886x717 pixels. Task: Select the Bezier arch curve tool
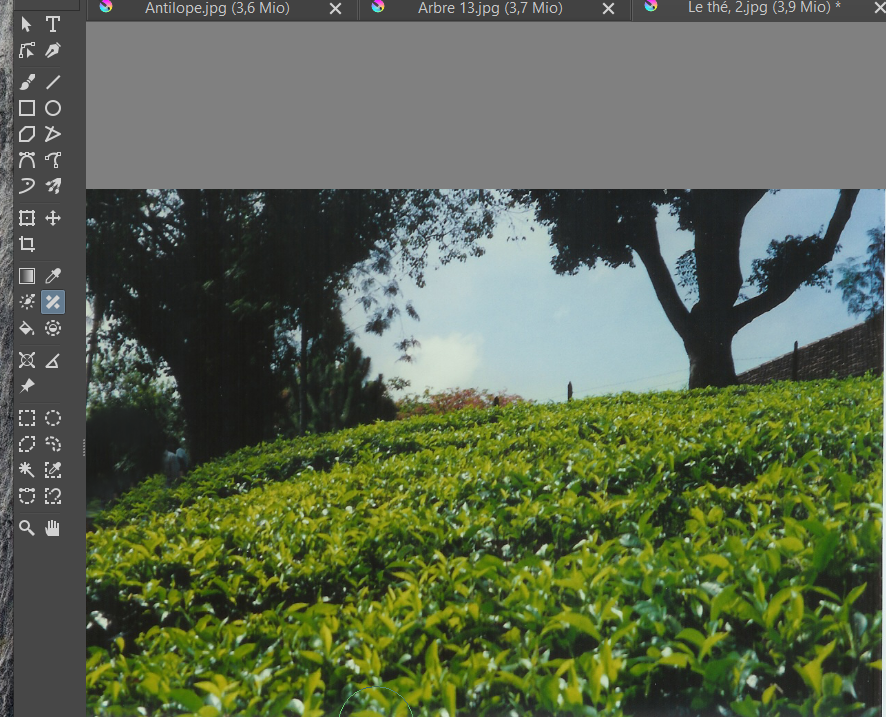[x=27, y=160]
